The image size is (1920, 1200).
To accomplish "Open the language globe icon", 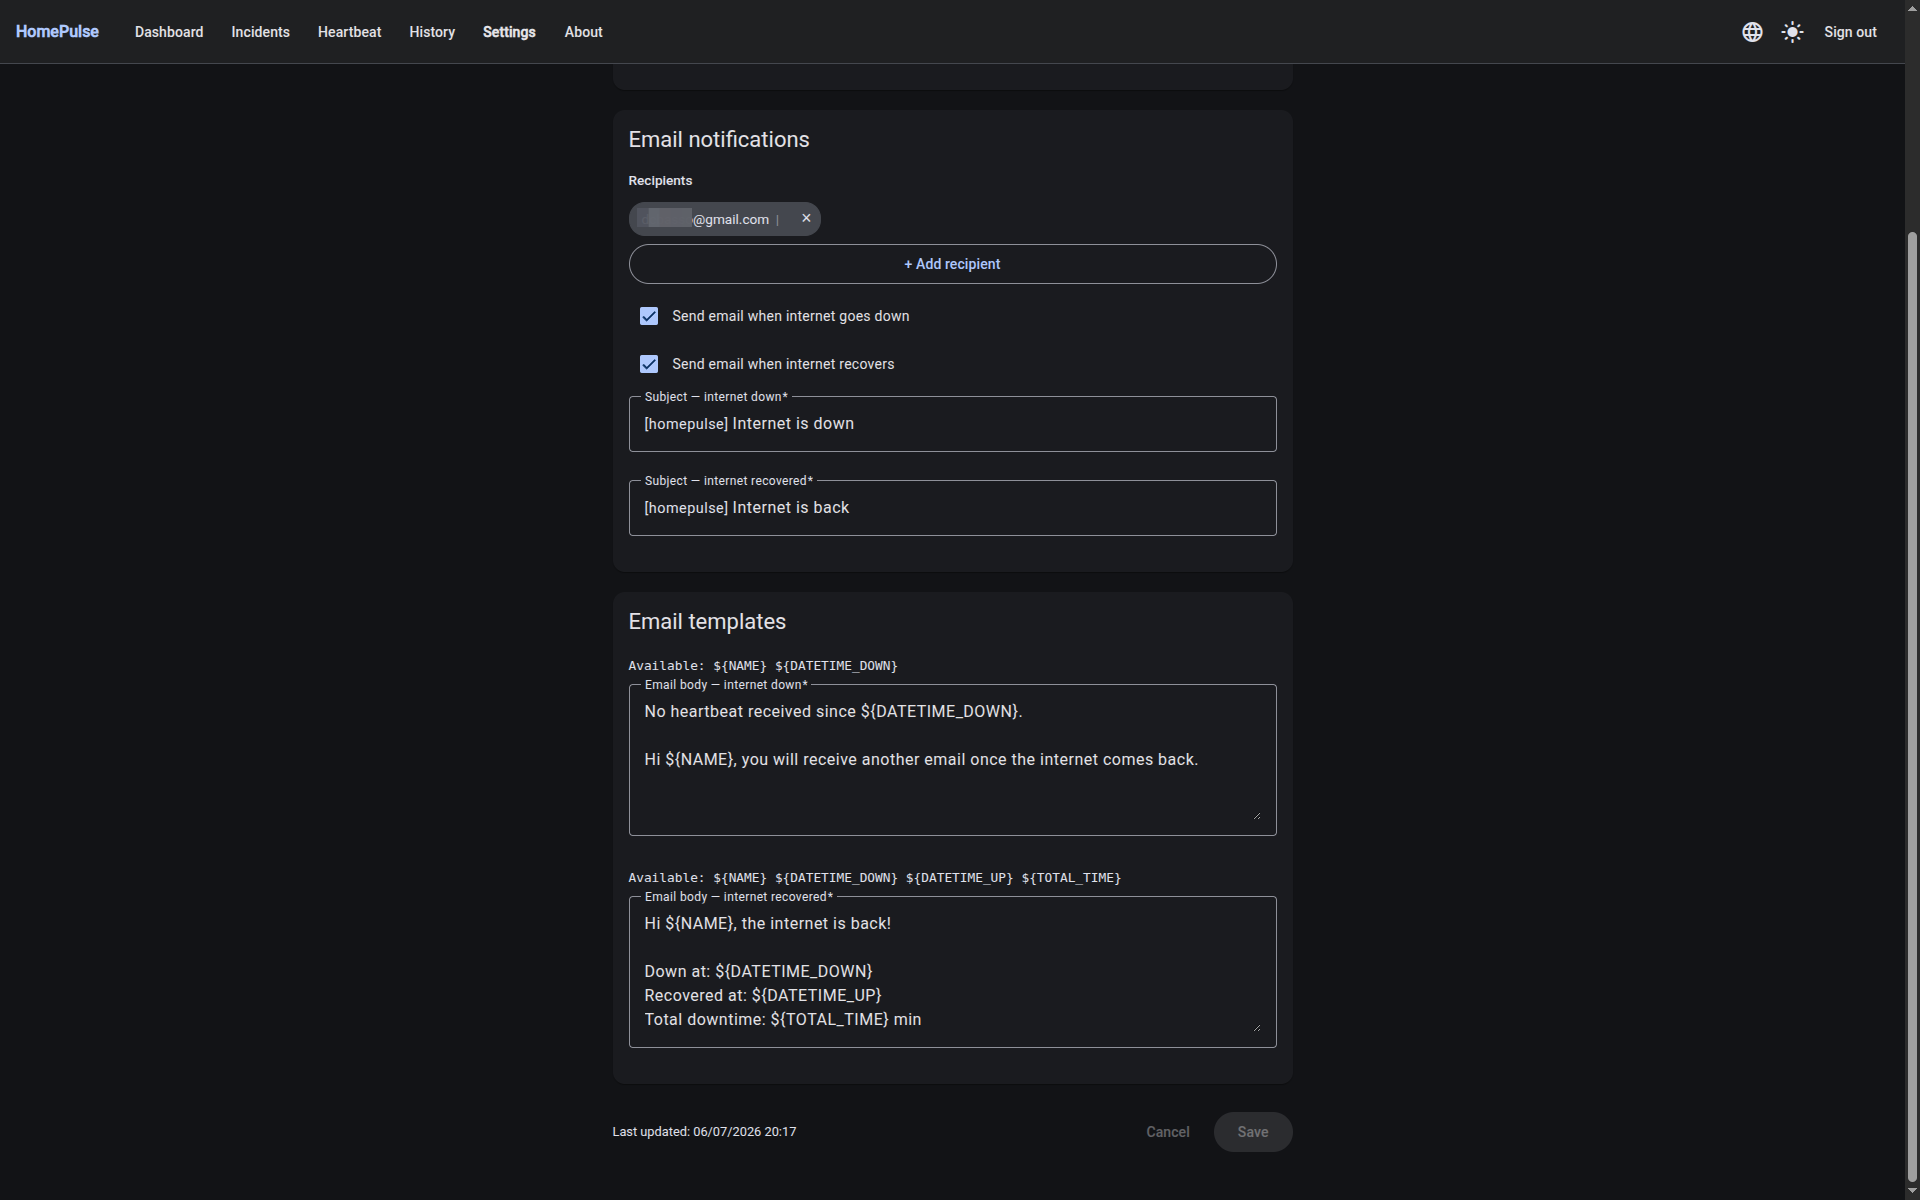I will point(1752,32).
